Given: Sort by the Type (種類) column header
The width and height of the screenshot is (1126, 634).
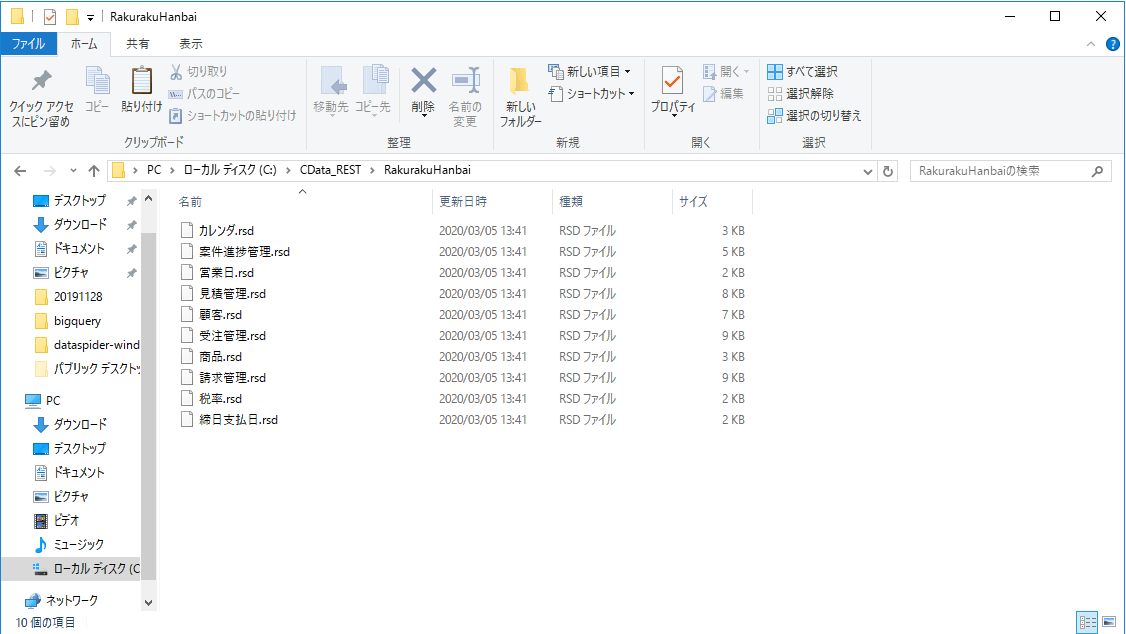Looking at the screenshot, I should pyautogui.click(x=571, y=202).
